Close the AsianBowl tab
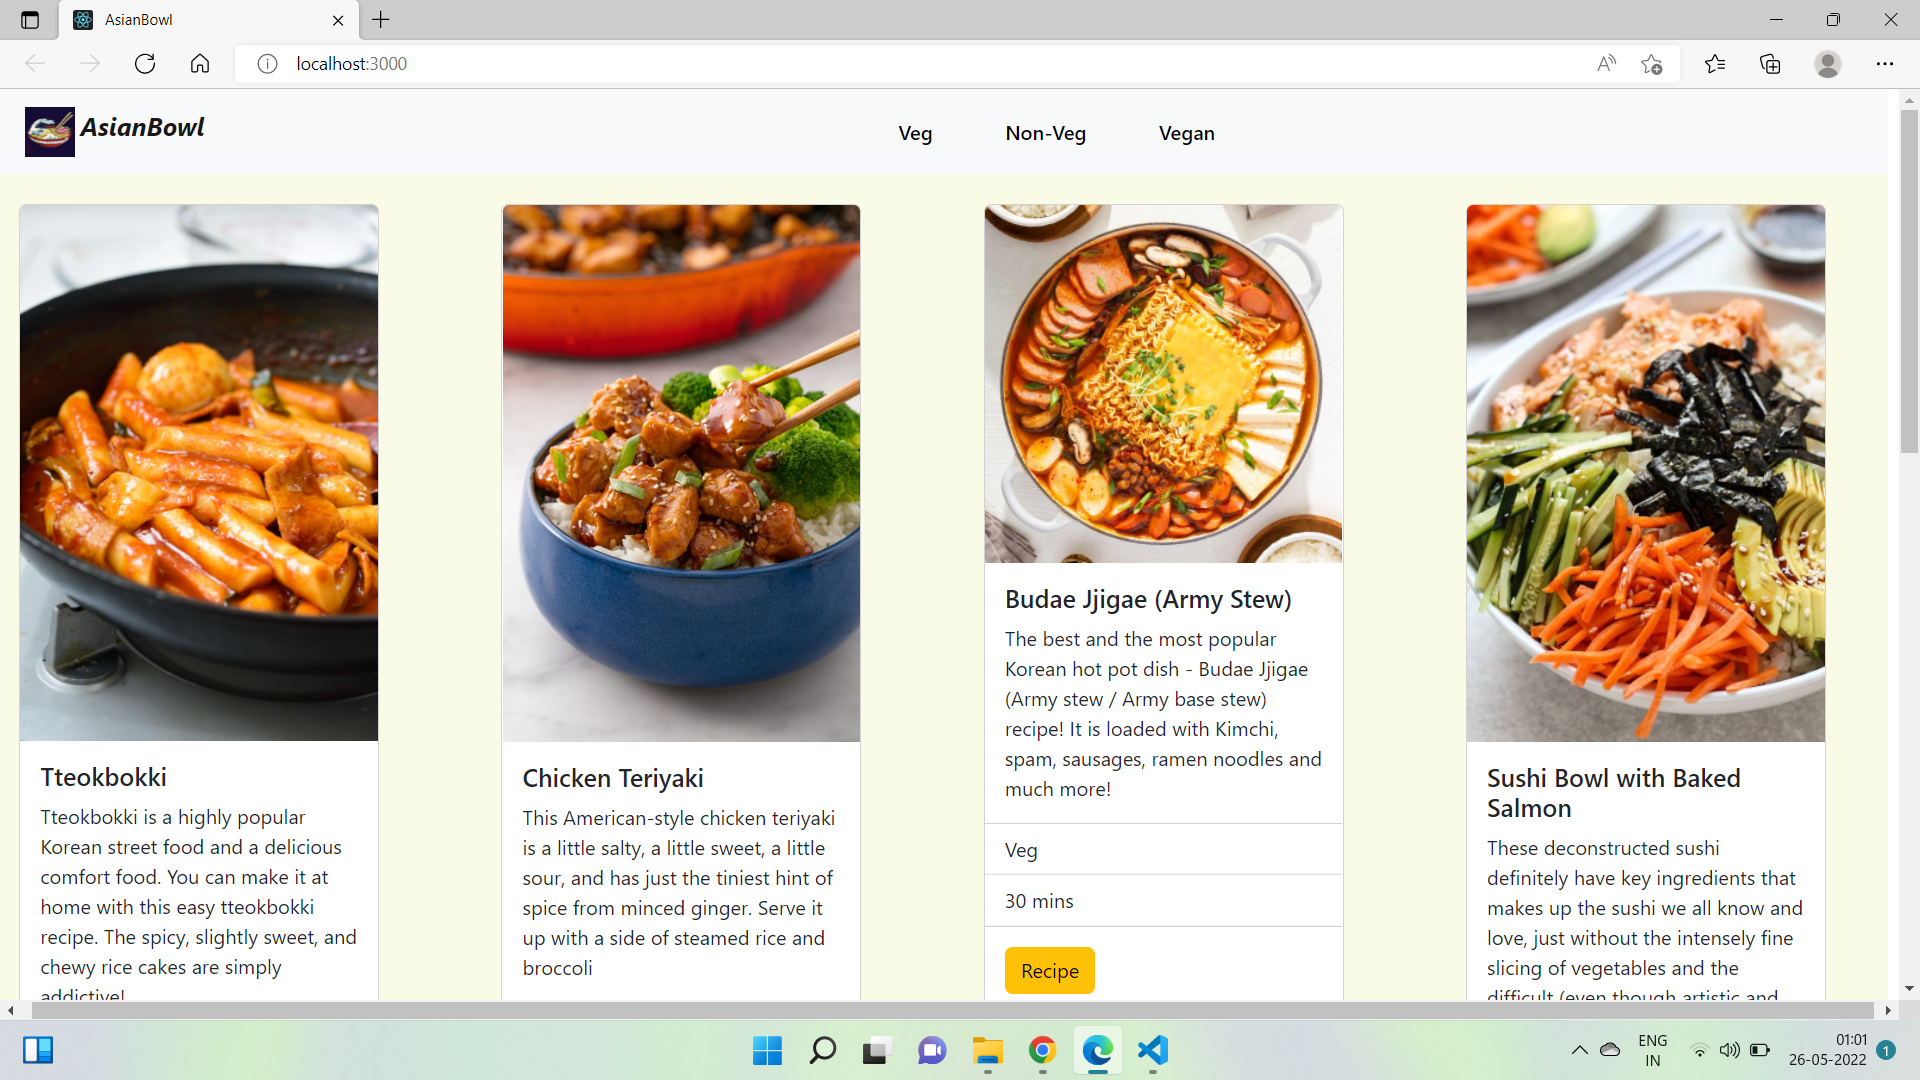Viewport: 1920px width, 1080px height. click(x=338, y=20)
